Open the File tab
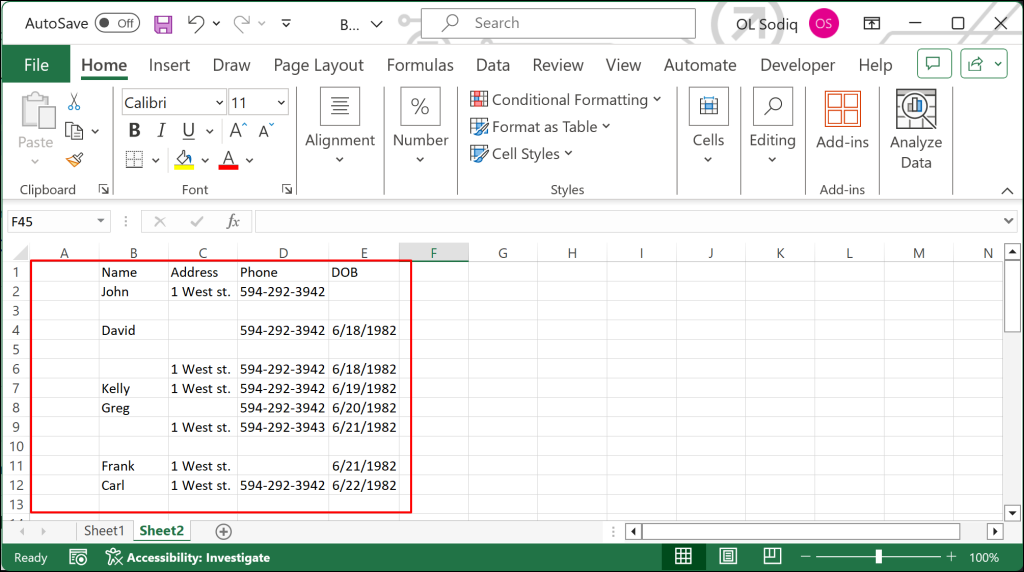The width and height of the screenshot is (1024, 572). click(36, 65)
